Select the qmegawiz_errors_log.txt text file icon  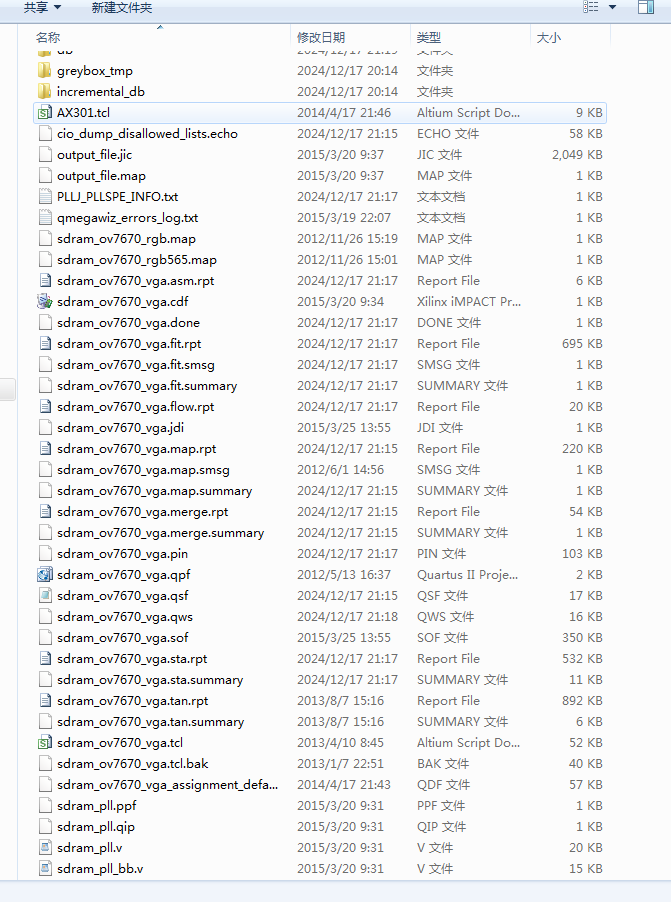(44, 218)
